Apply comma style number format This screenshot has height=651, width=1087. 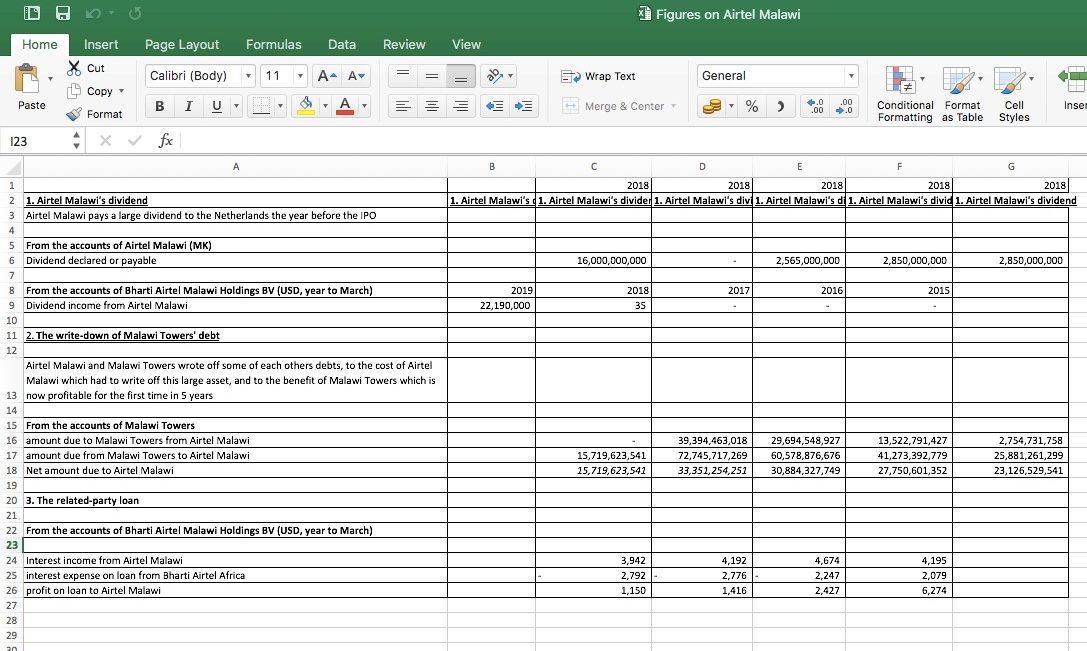click(781, 106)
